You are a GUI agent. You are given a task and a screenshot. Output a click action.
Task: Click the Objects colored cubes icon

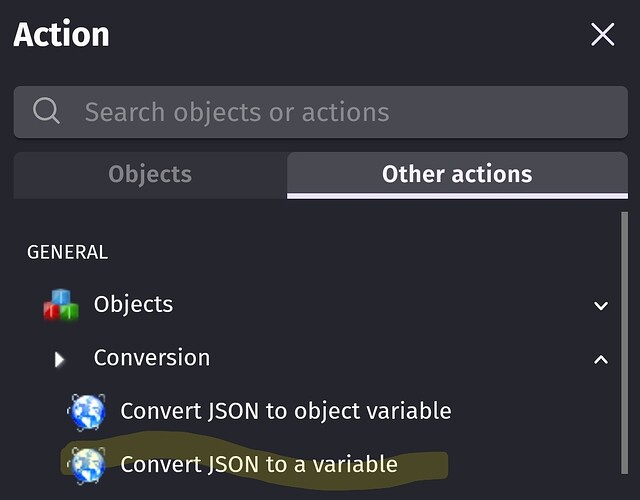pos(61,305)
